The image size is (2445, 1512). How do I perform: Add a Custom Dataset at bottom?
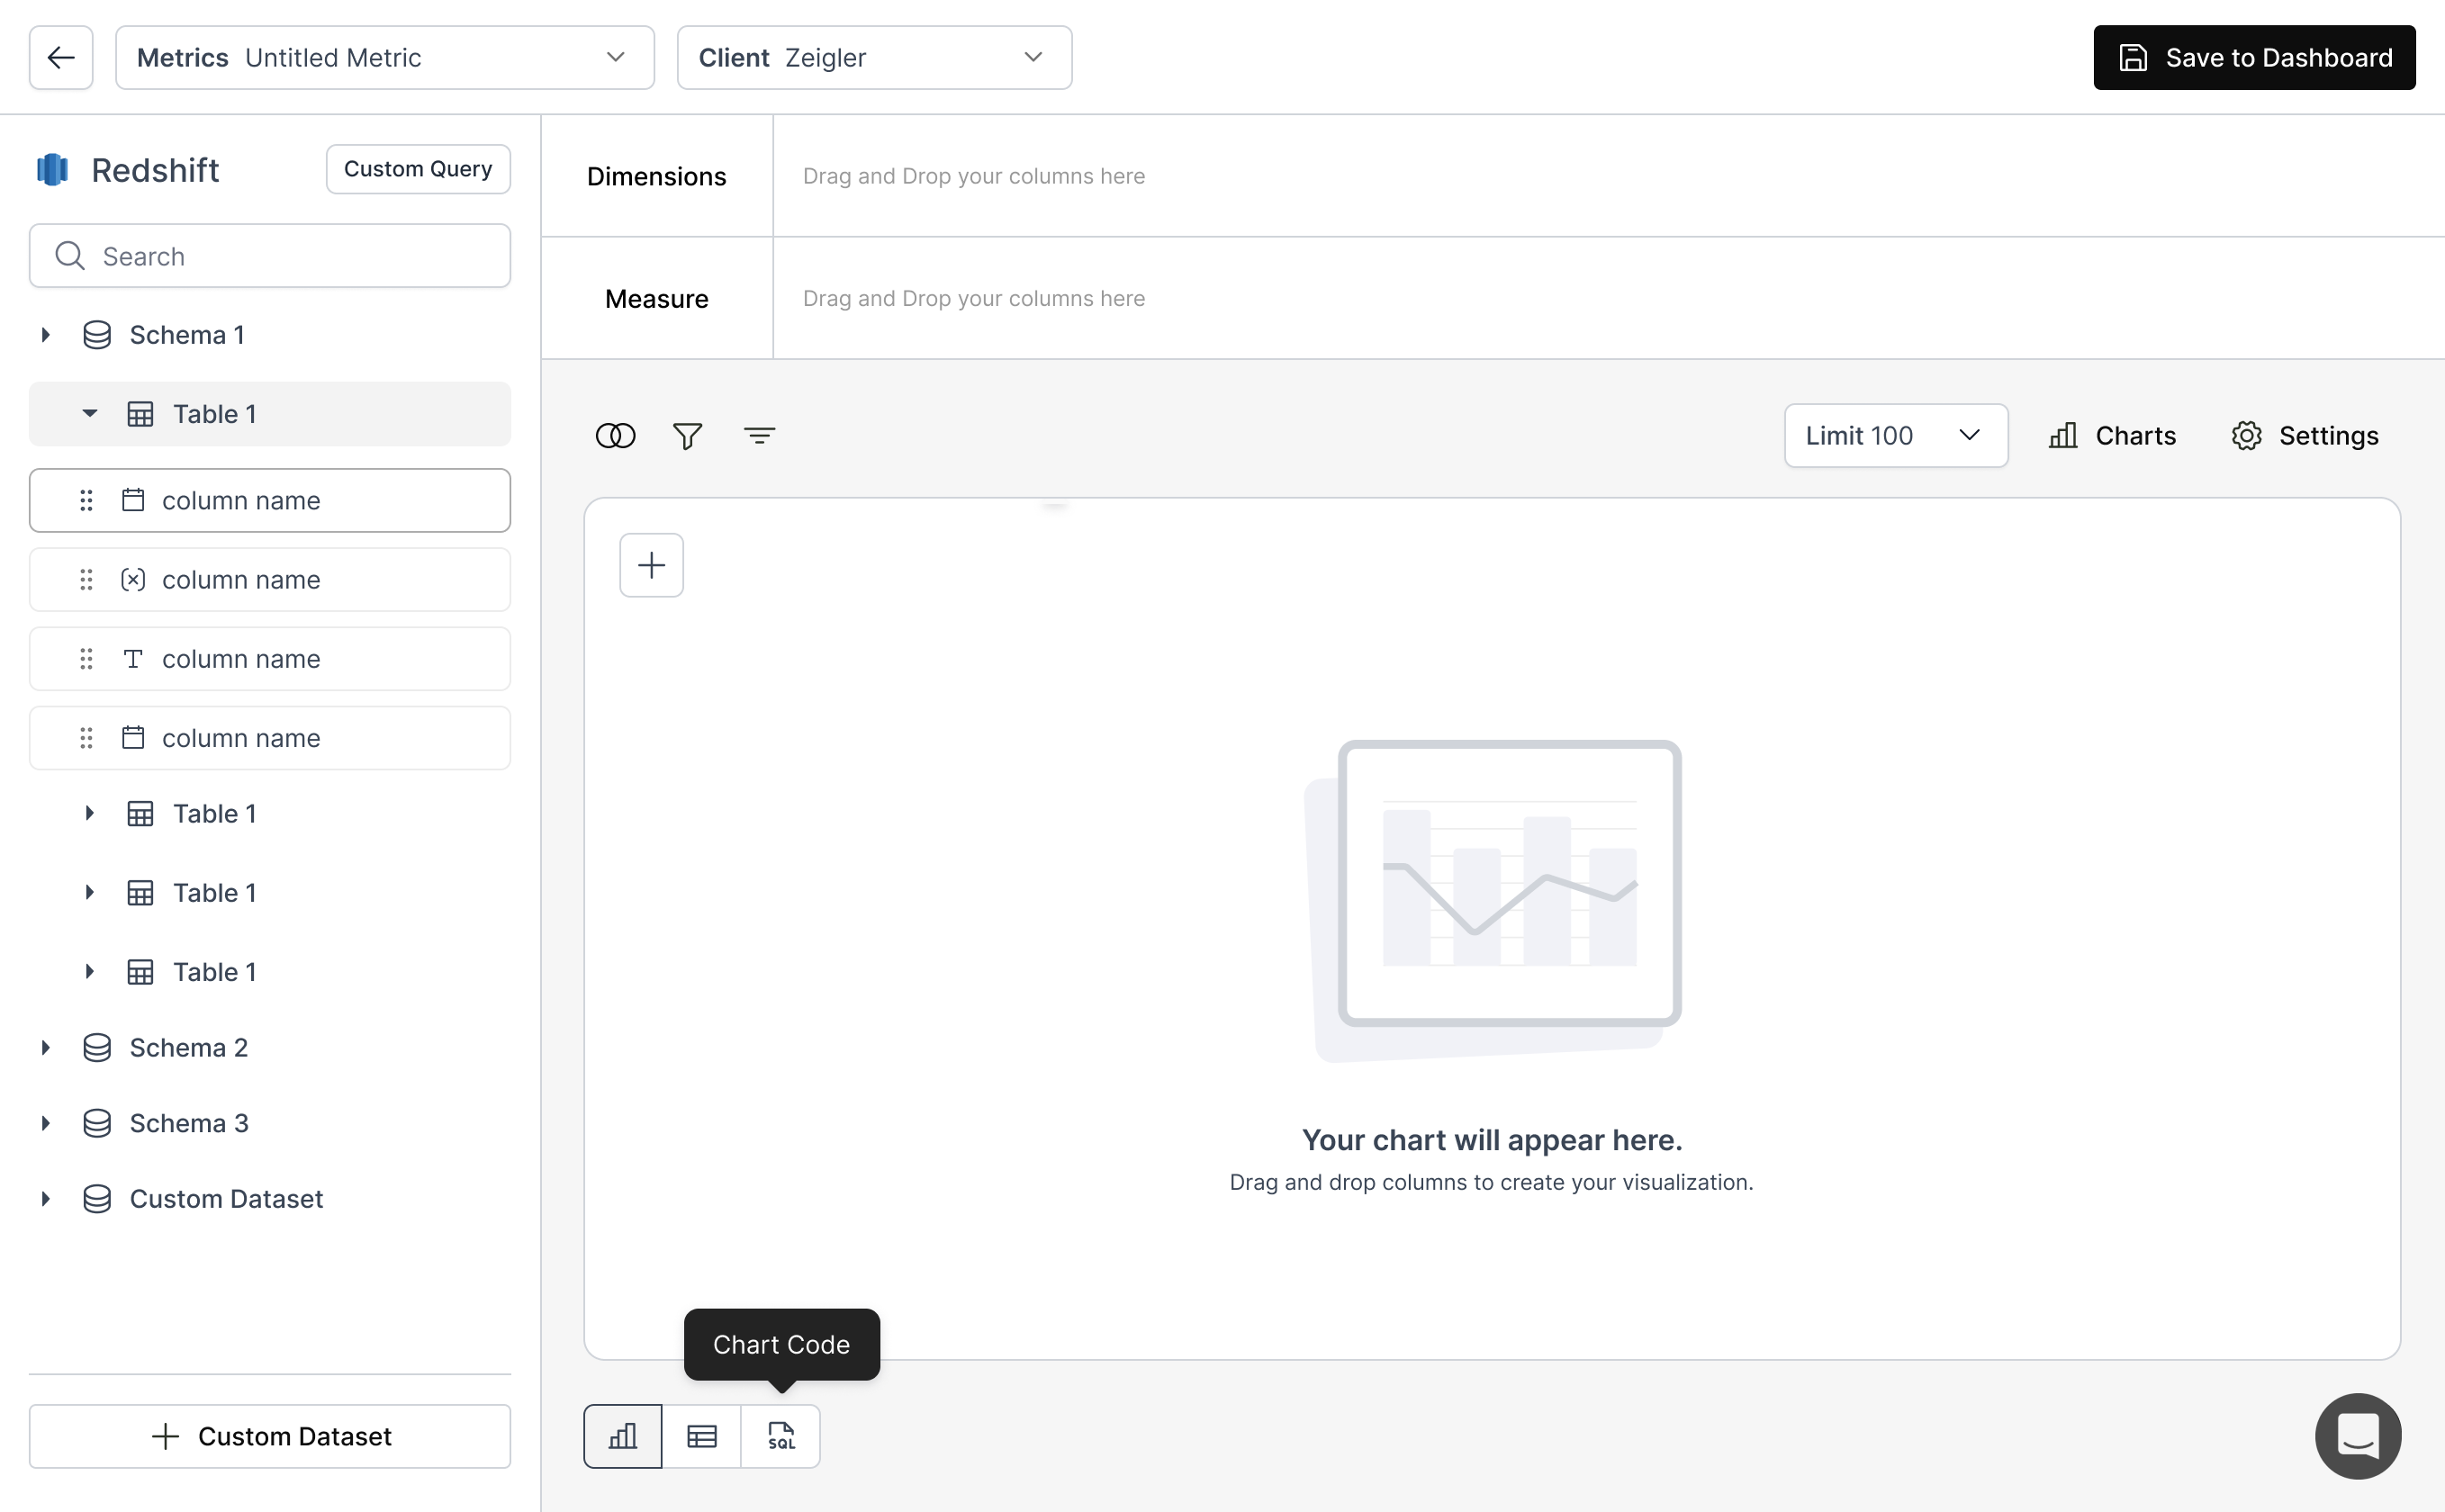point(270,1436)
